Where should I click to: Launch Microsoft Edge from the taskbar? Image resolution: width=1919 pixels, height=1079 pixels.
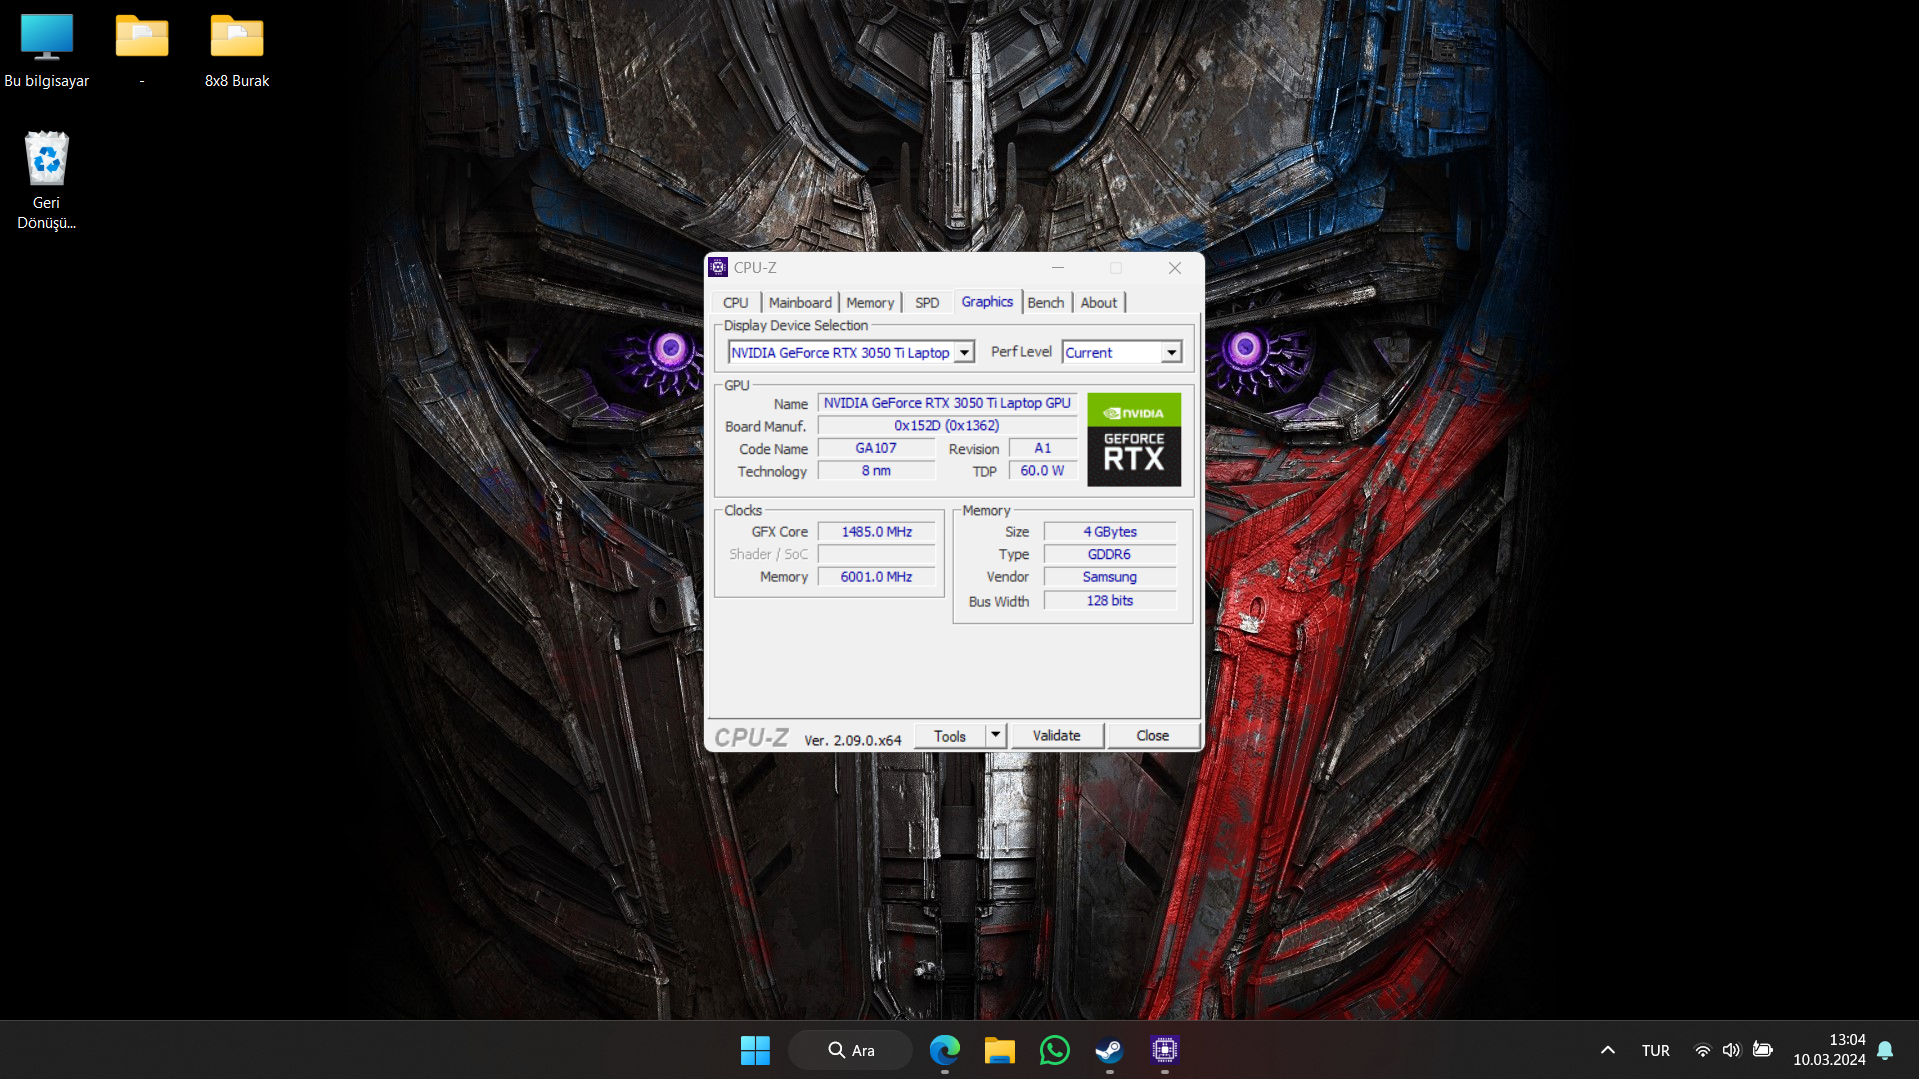click(945, 1050)
